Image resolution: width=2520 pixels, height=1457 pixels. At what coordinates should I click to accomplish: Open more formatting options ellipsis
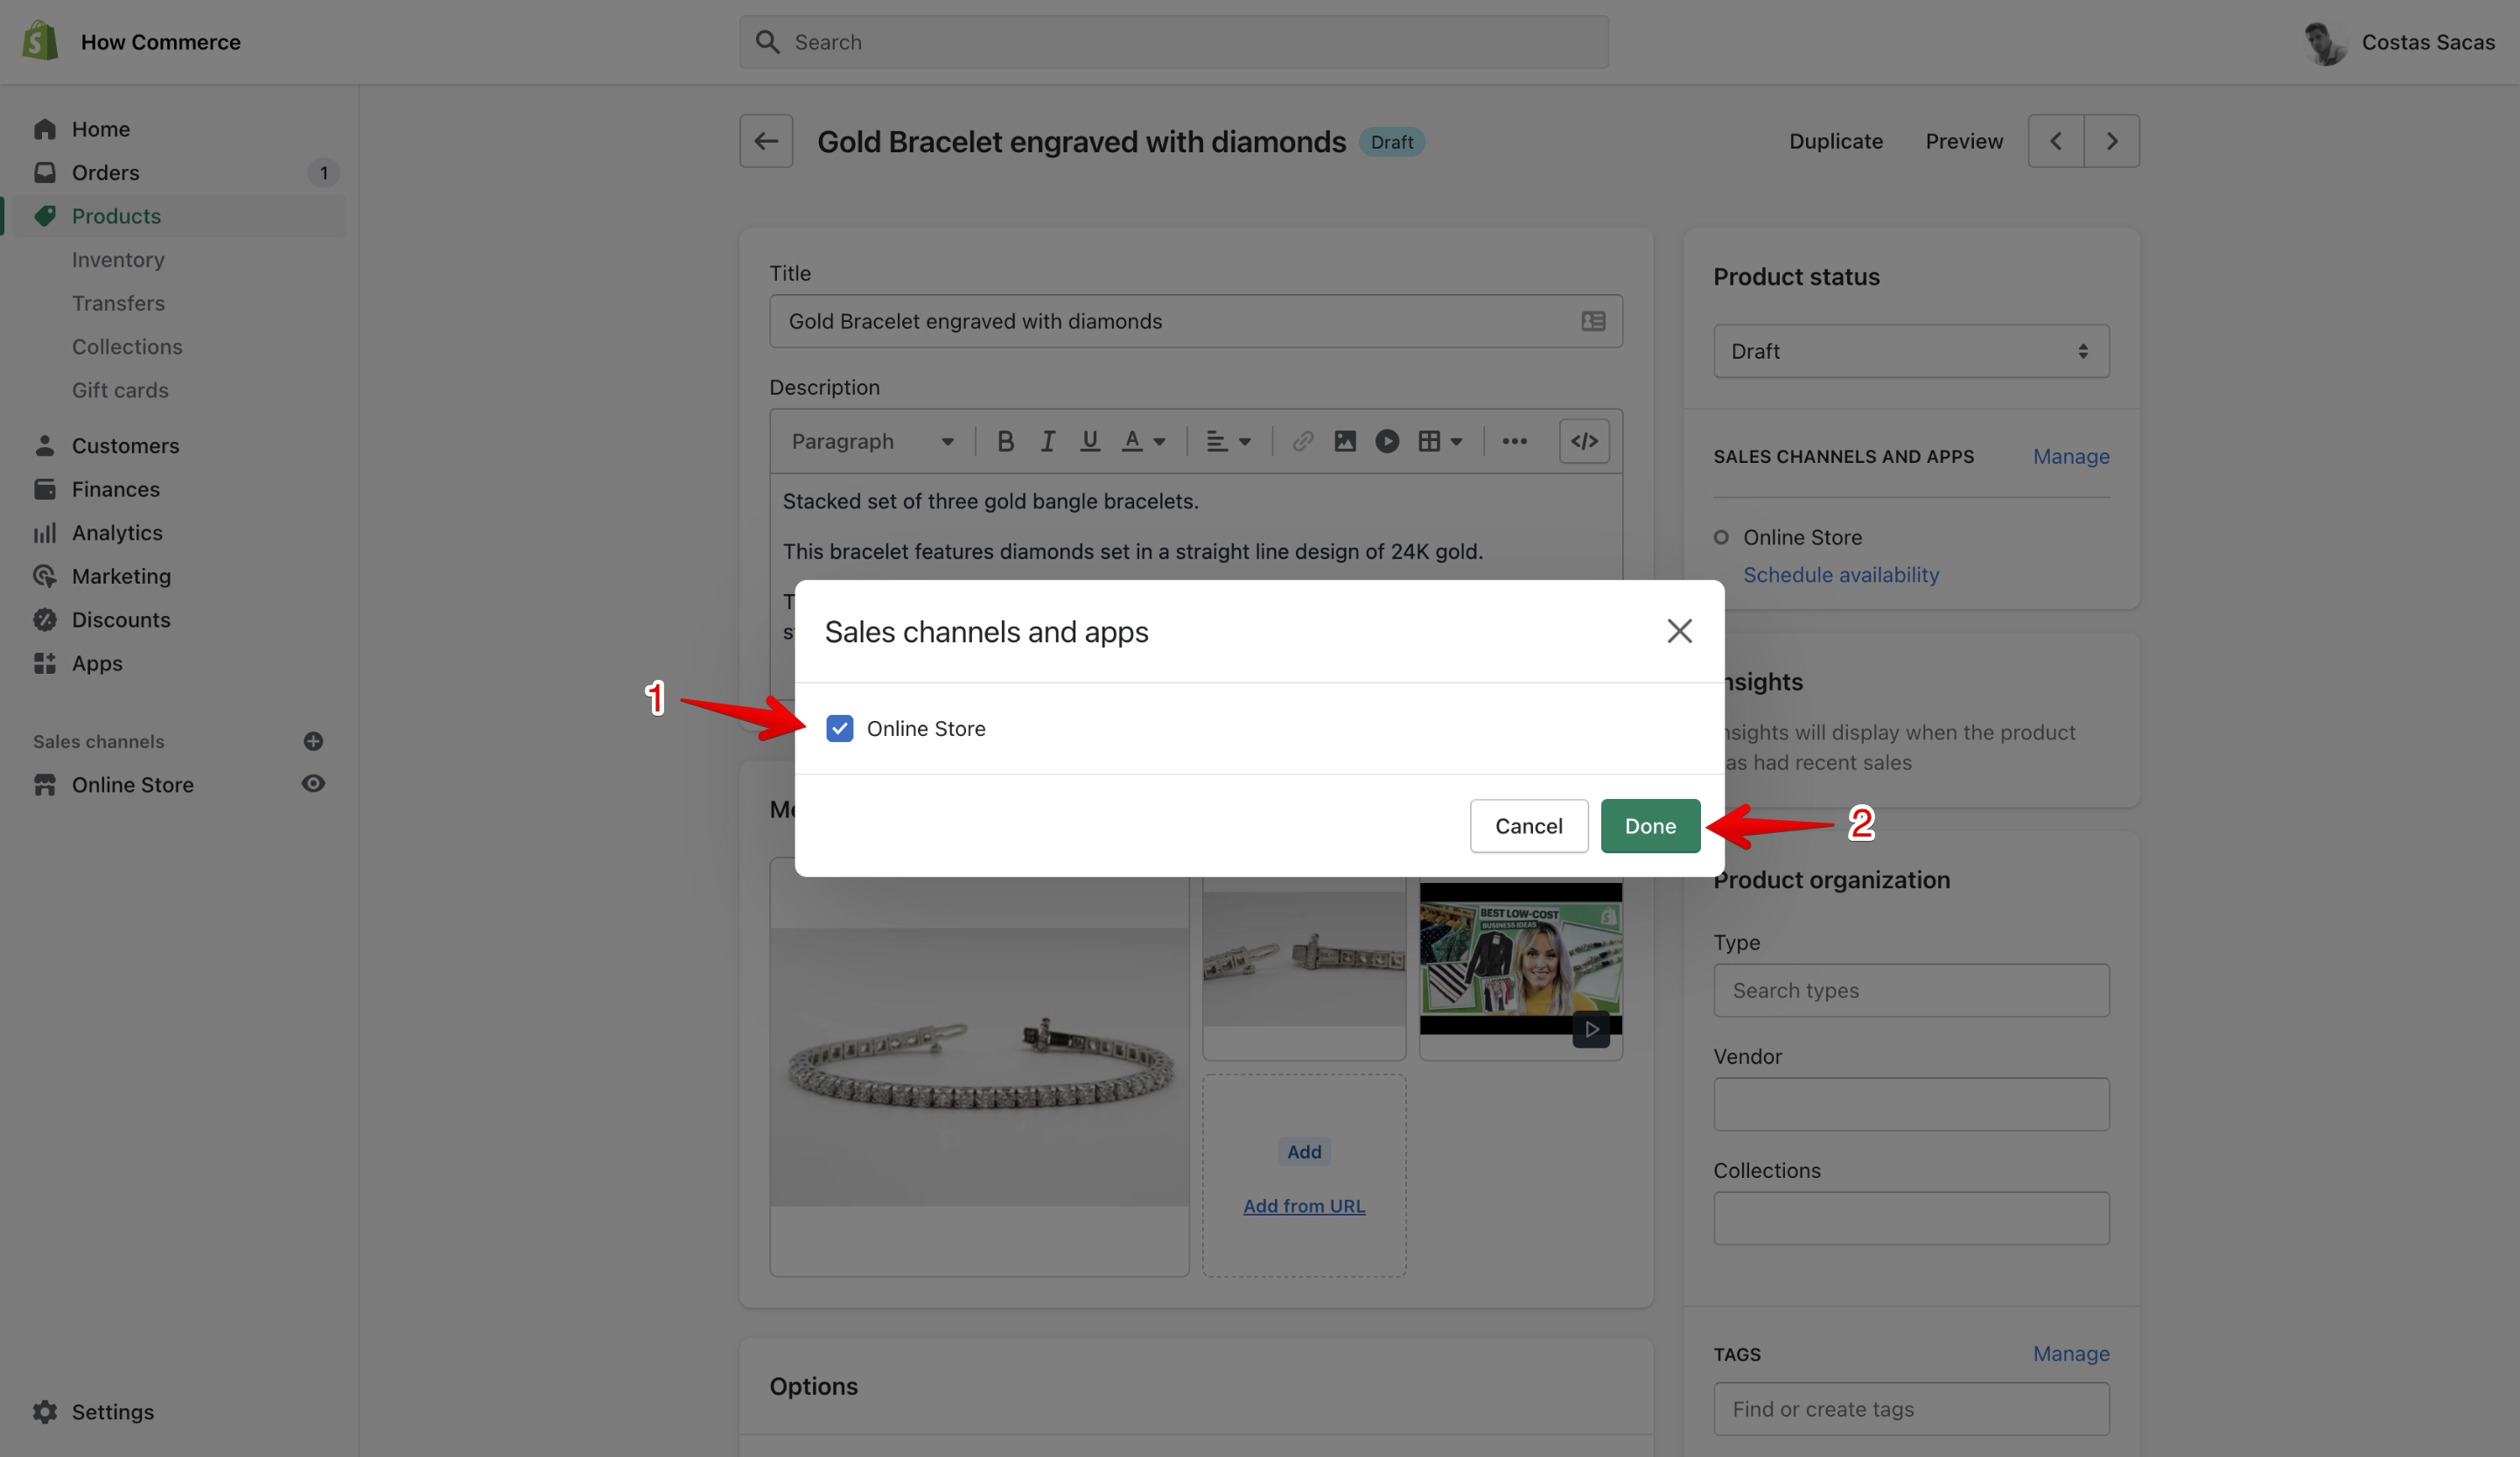pyautogui.click(x=1514, y=441)
